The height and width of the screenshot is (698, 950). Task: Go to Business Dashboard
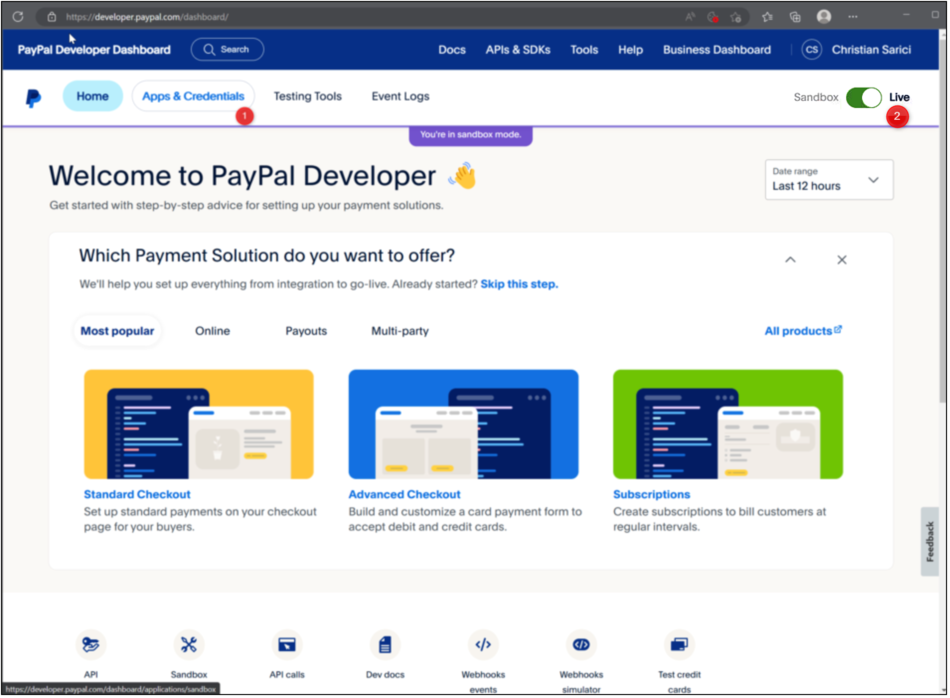click(717, 50)
